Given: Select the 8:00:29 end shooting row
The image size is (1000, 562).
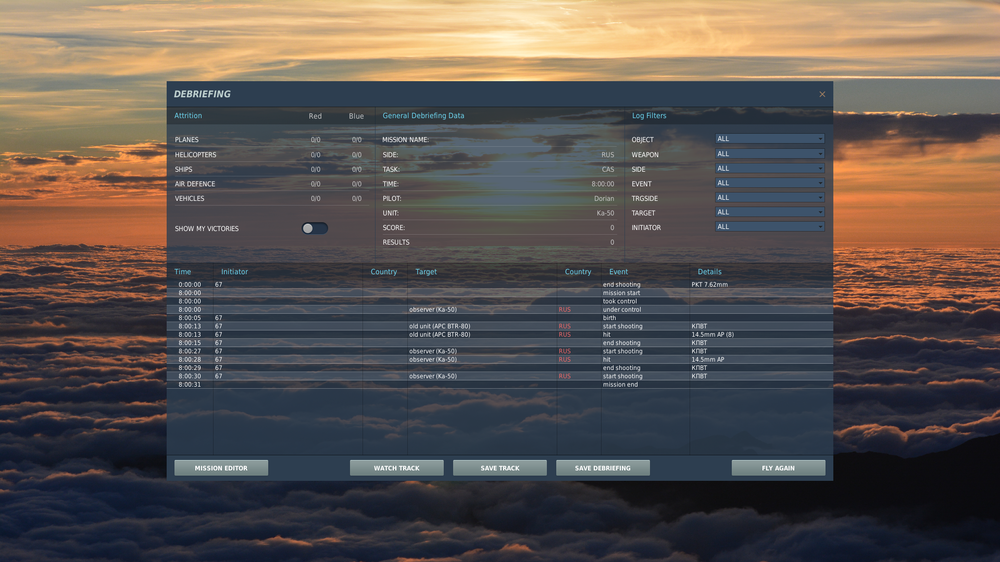Looking at the screenshot, I should [x=500, y=367].
